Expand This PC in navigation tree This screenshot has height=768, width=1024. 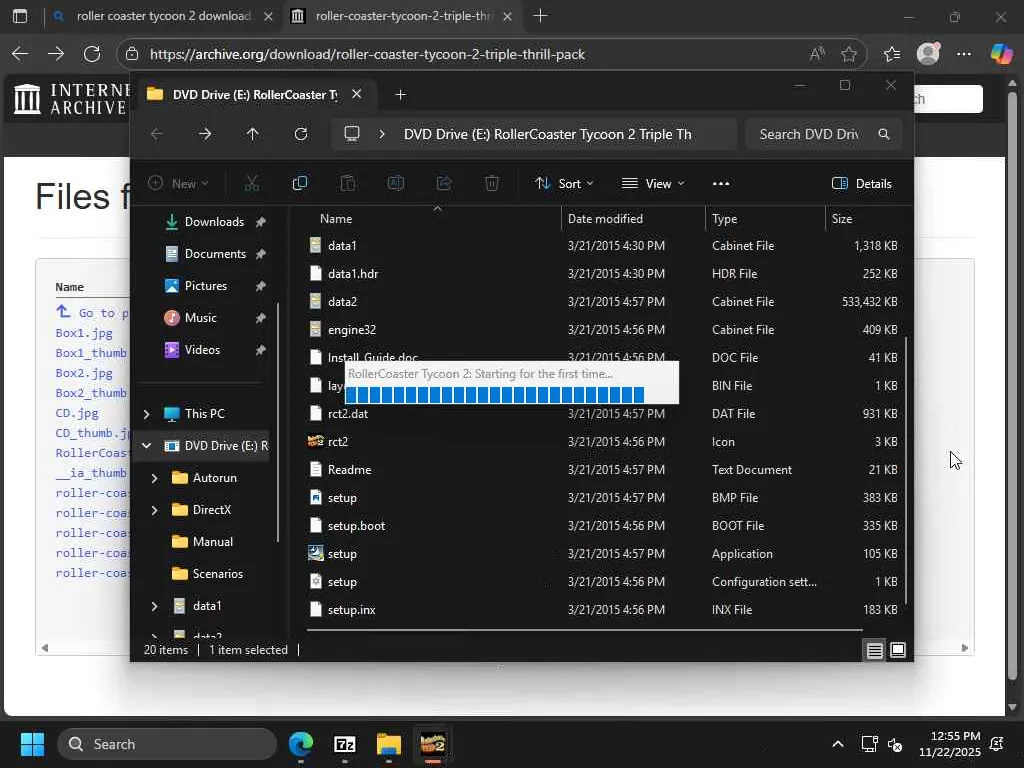click(x=146, y=414)
